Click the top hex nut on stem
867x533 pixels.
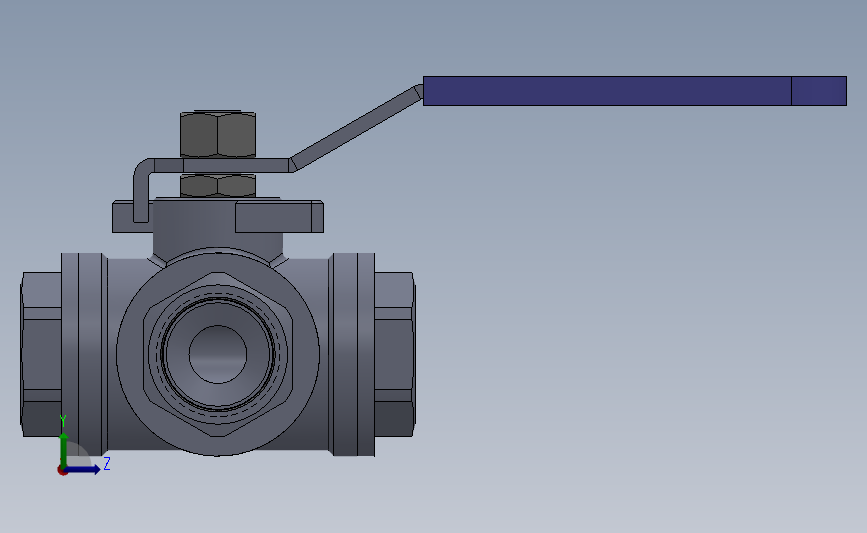[218, 134]
